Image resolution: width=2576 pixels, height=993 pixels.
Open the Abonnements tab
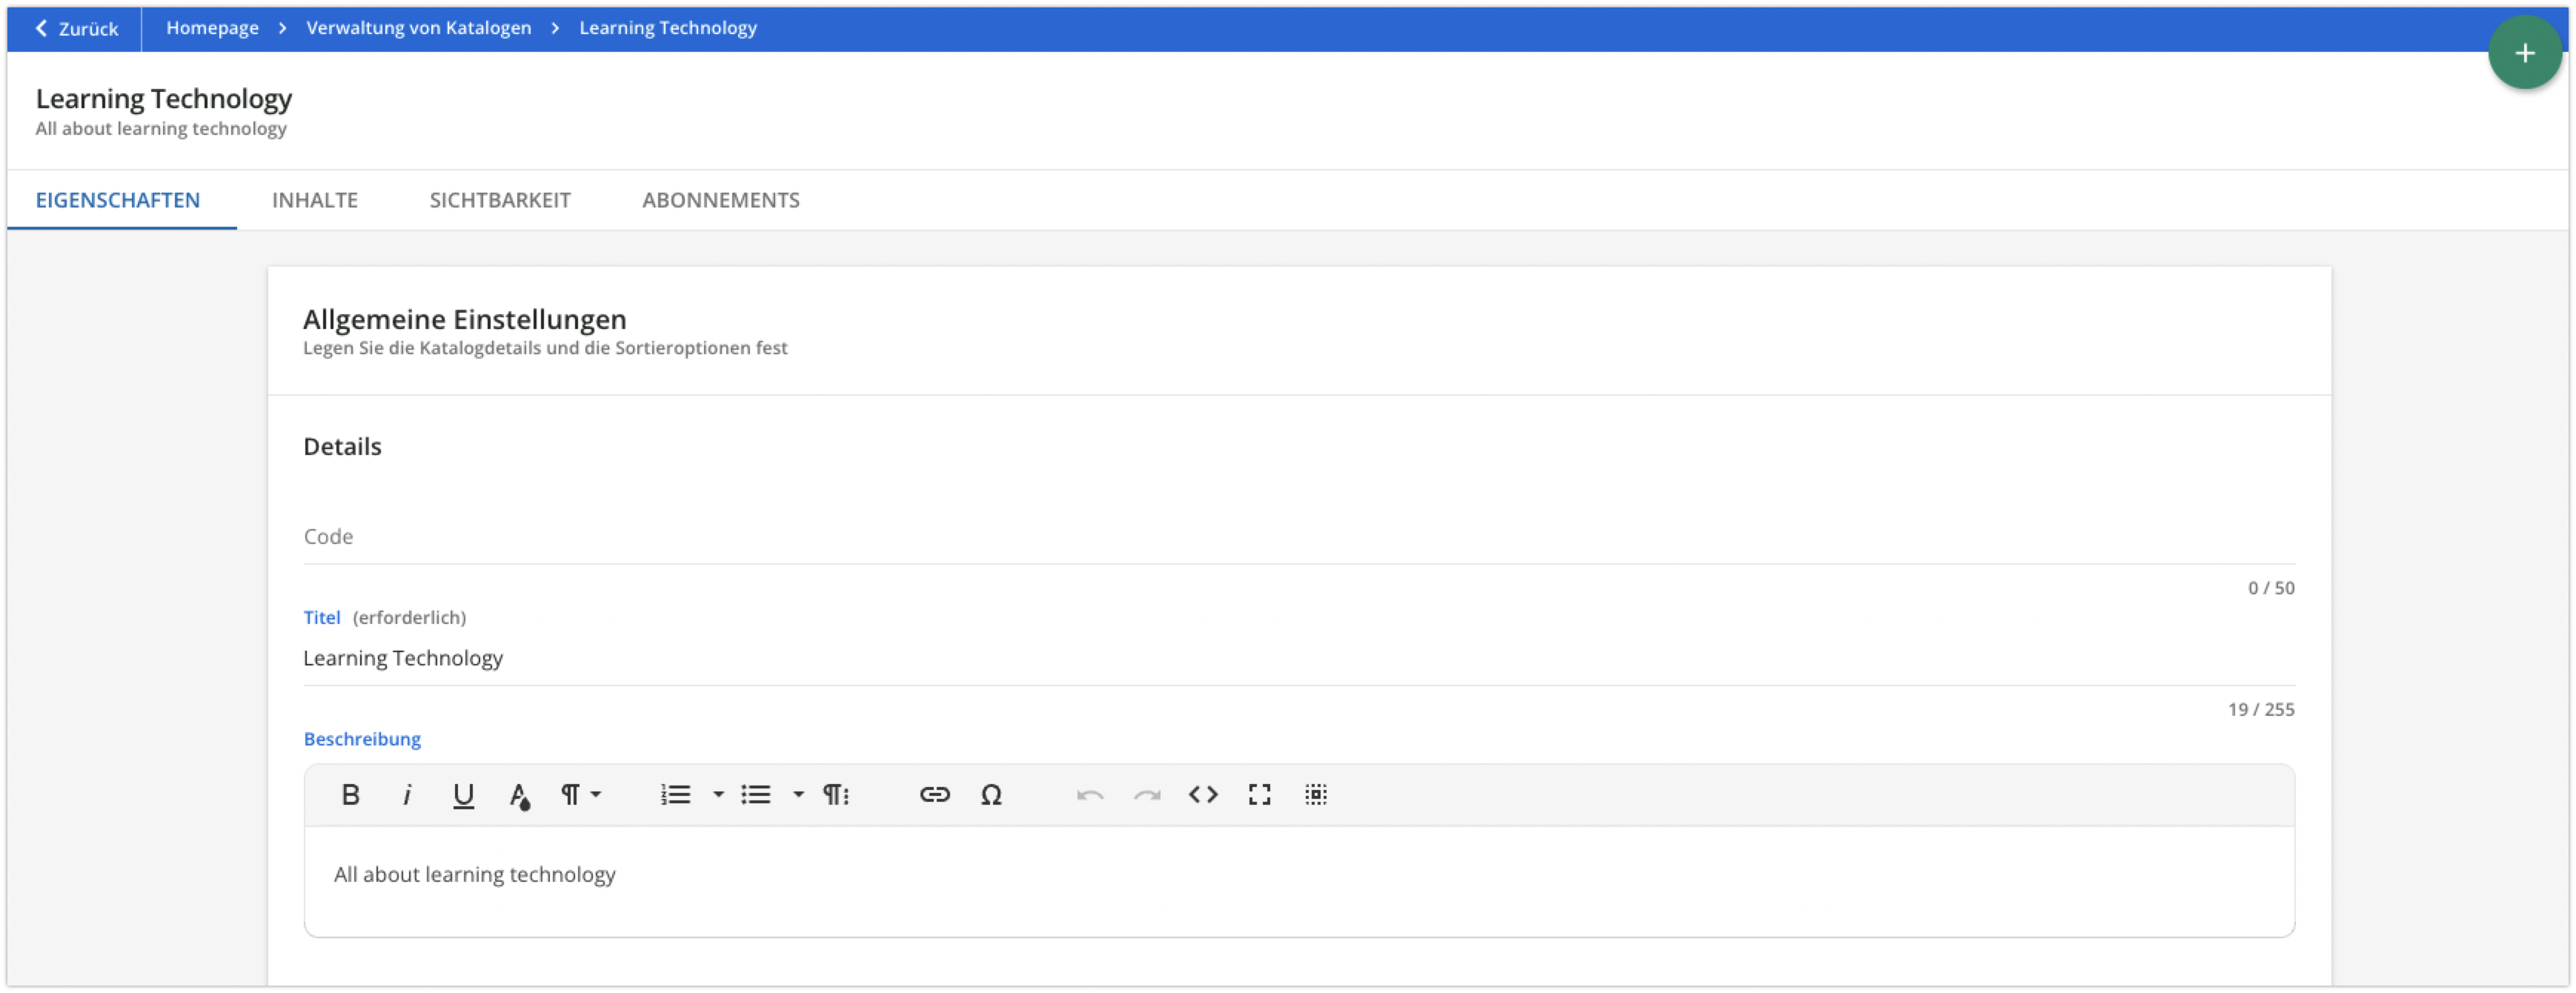720,200
